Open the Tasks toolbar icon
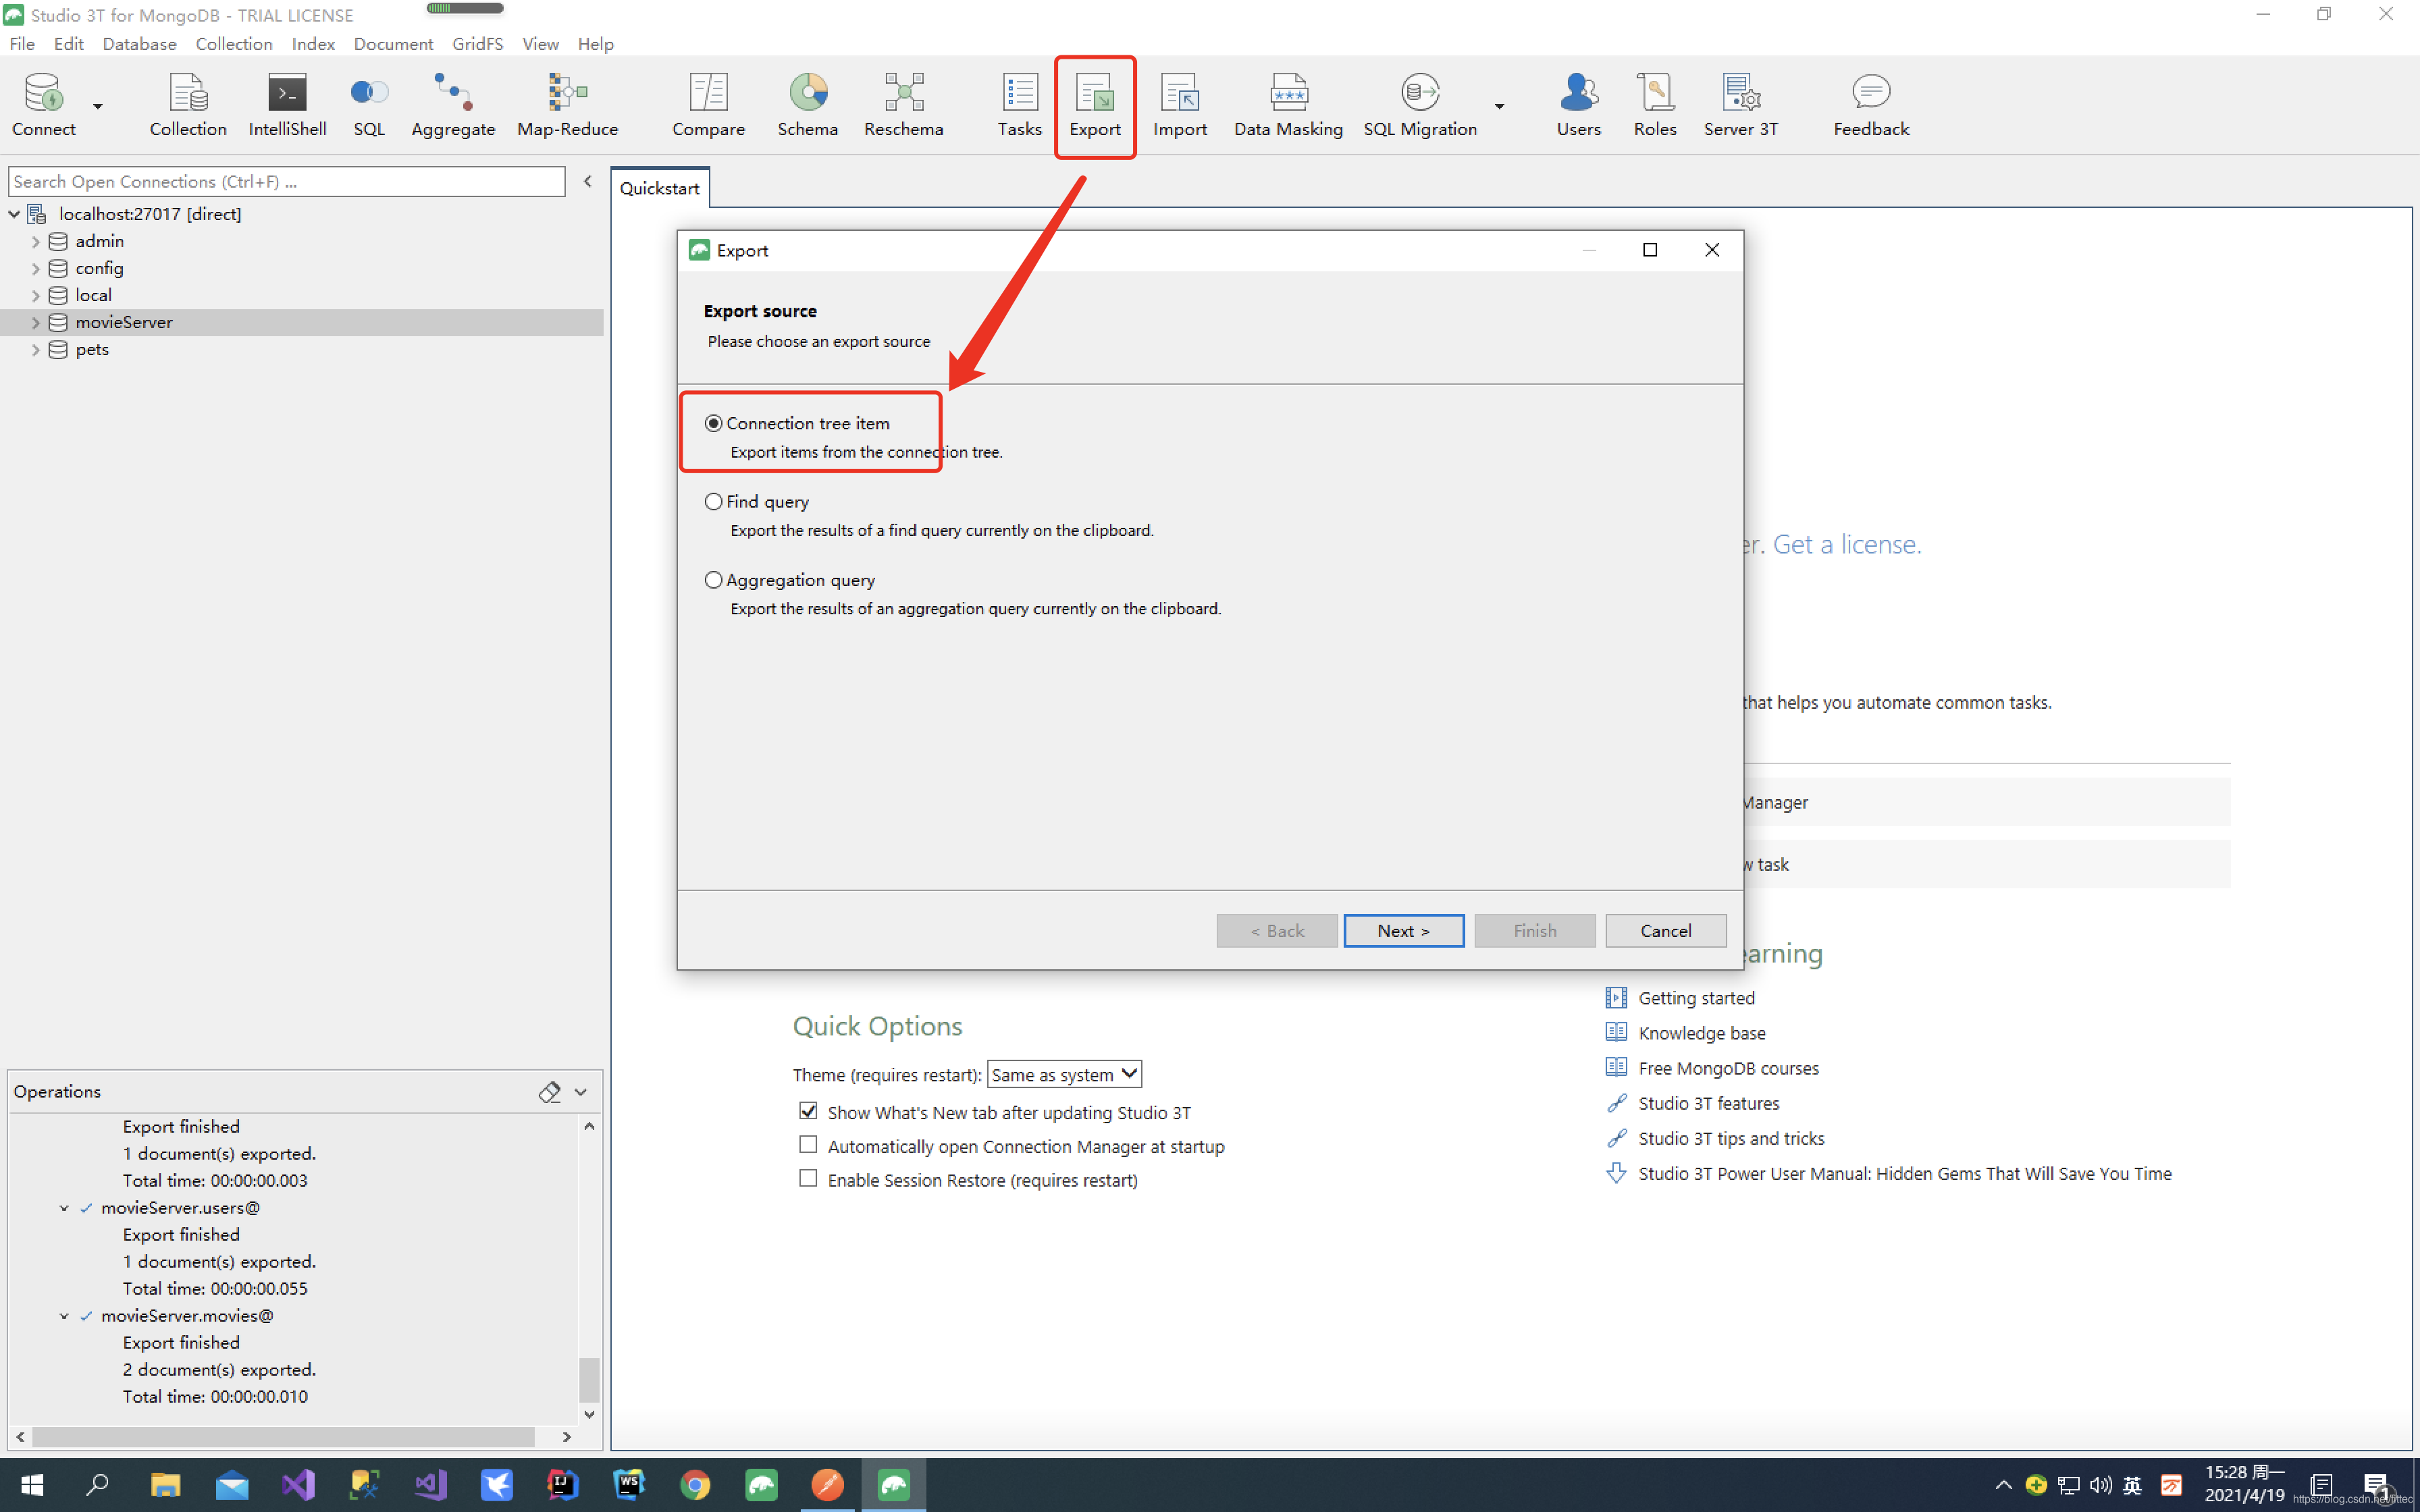 (1019, 105)
